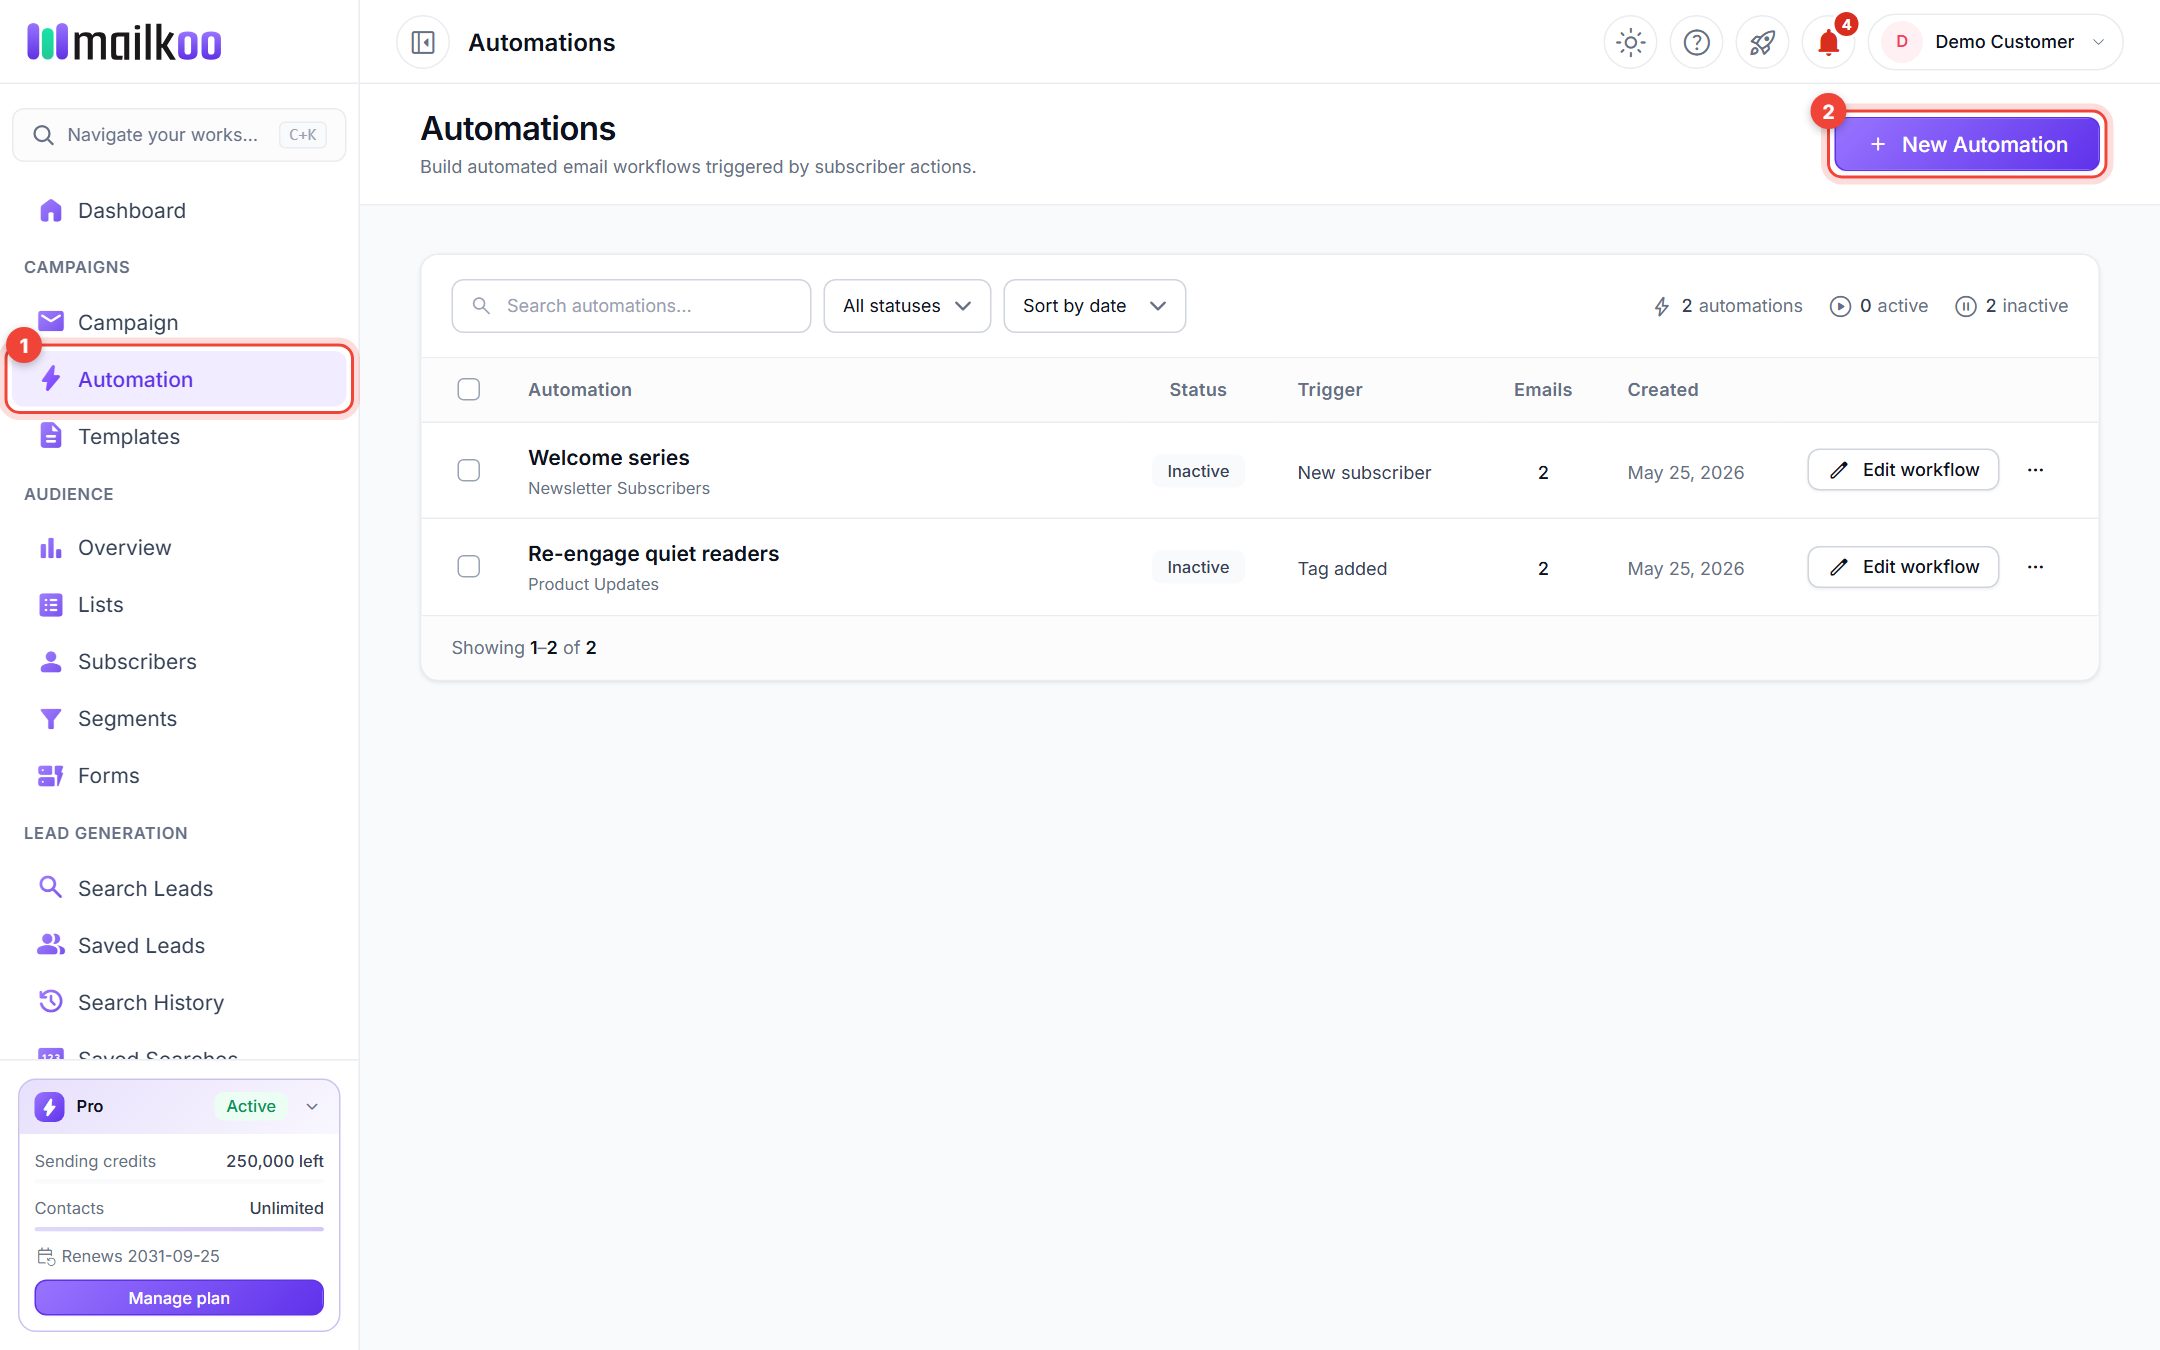This screenshot has height=1350, width=2160.
Task: Open Search History page
Action: point(179,1002)
